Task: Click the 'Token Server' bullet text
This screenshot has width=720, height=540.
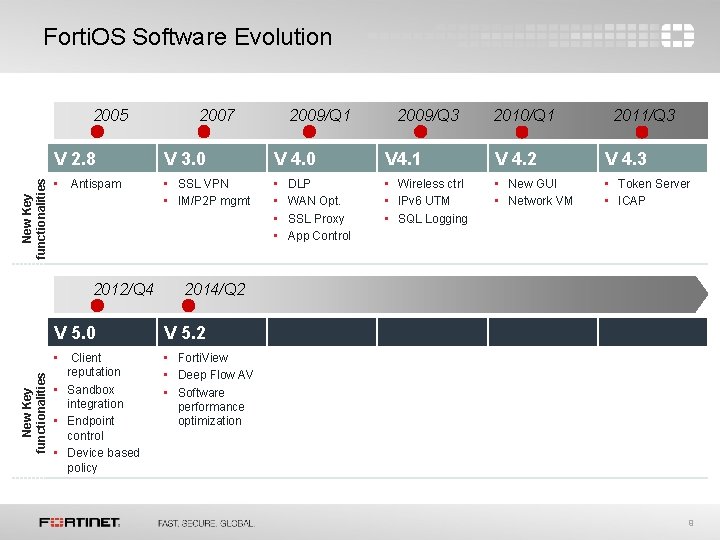Action: pyautogui.click(x=654, y=184)
